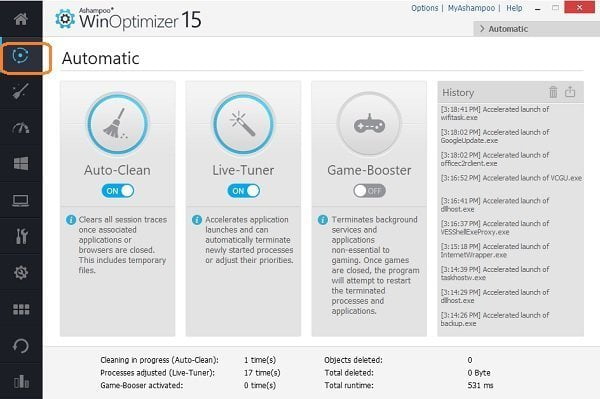This screenshot has width=600, height=399.
Task: Select the wifitask.exe history entry
Action: tap(495, 113)
